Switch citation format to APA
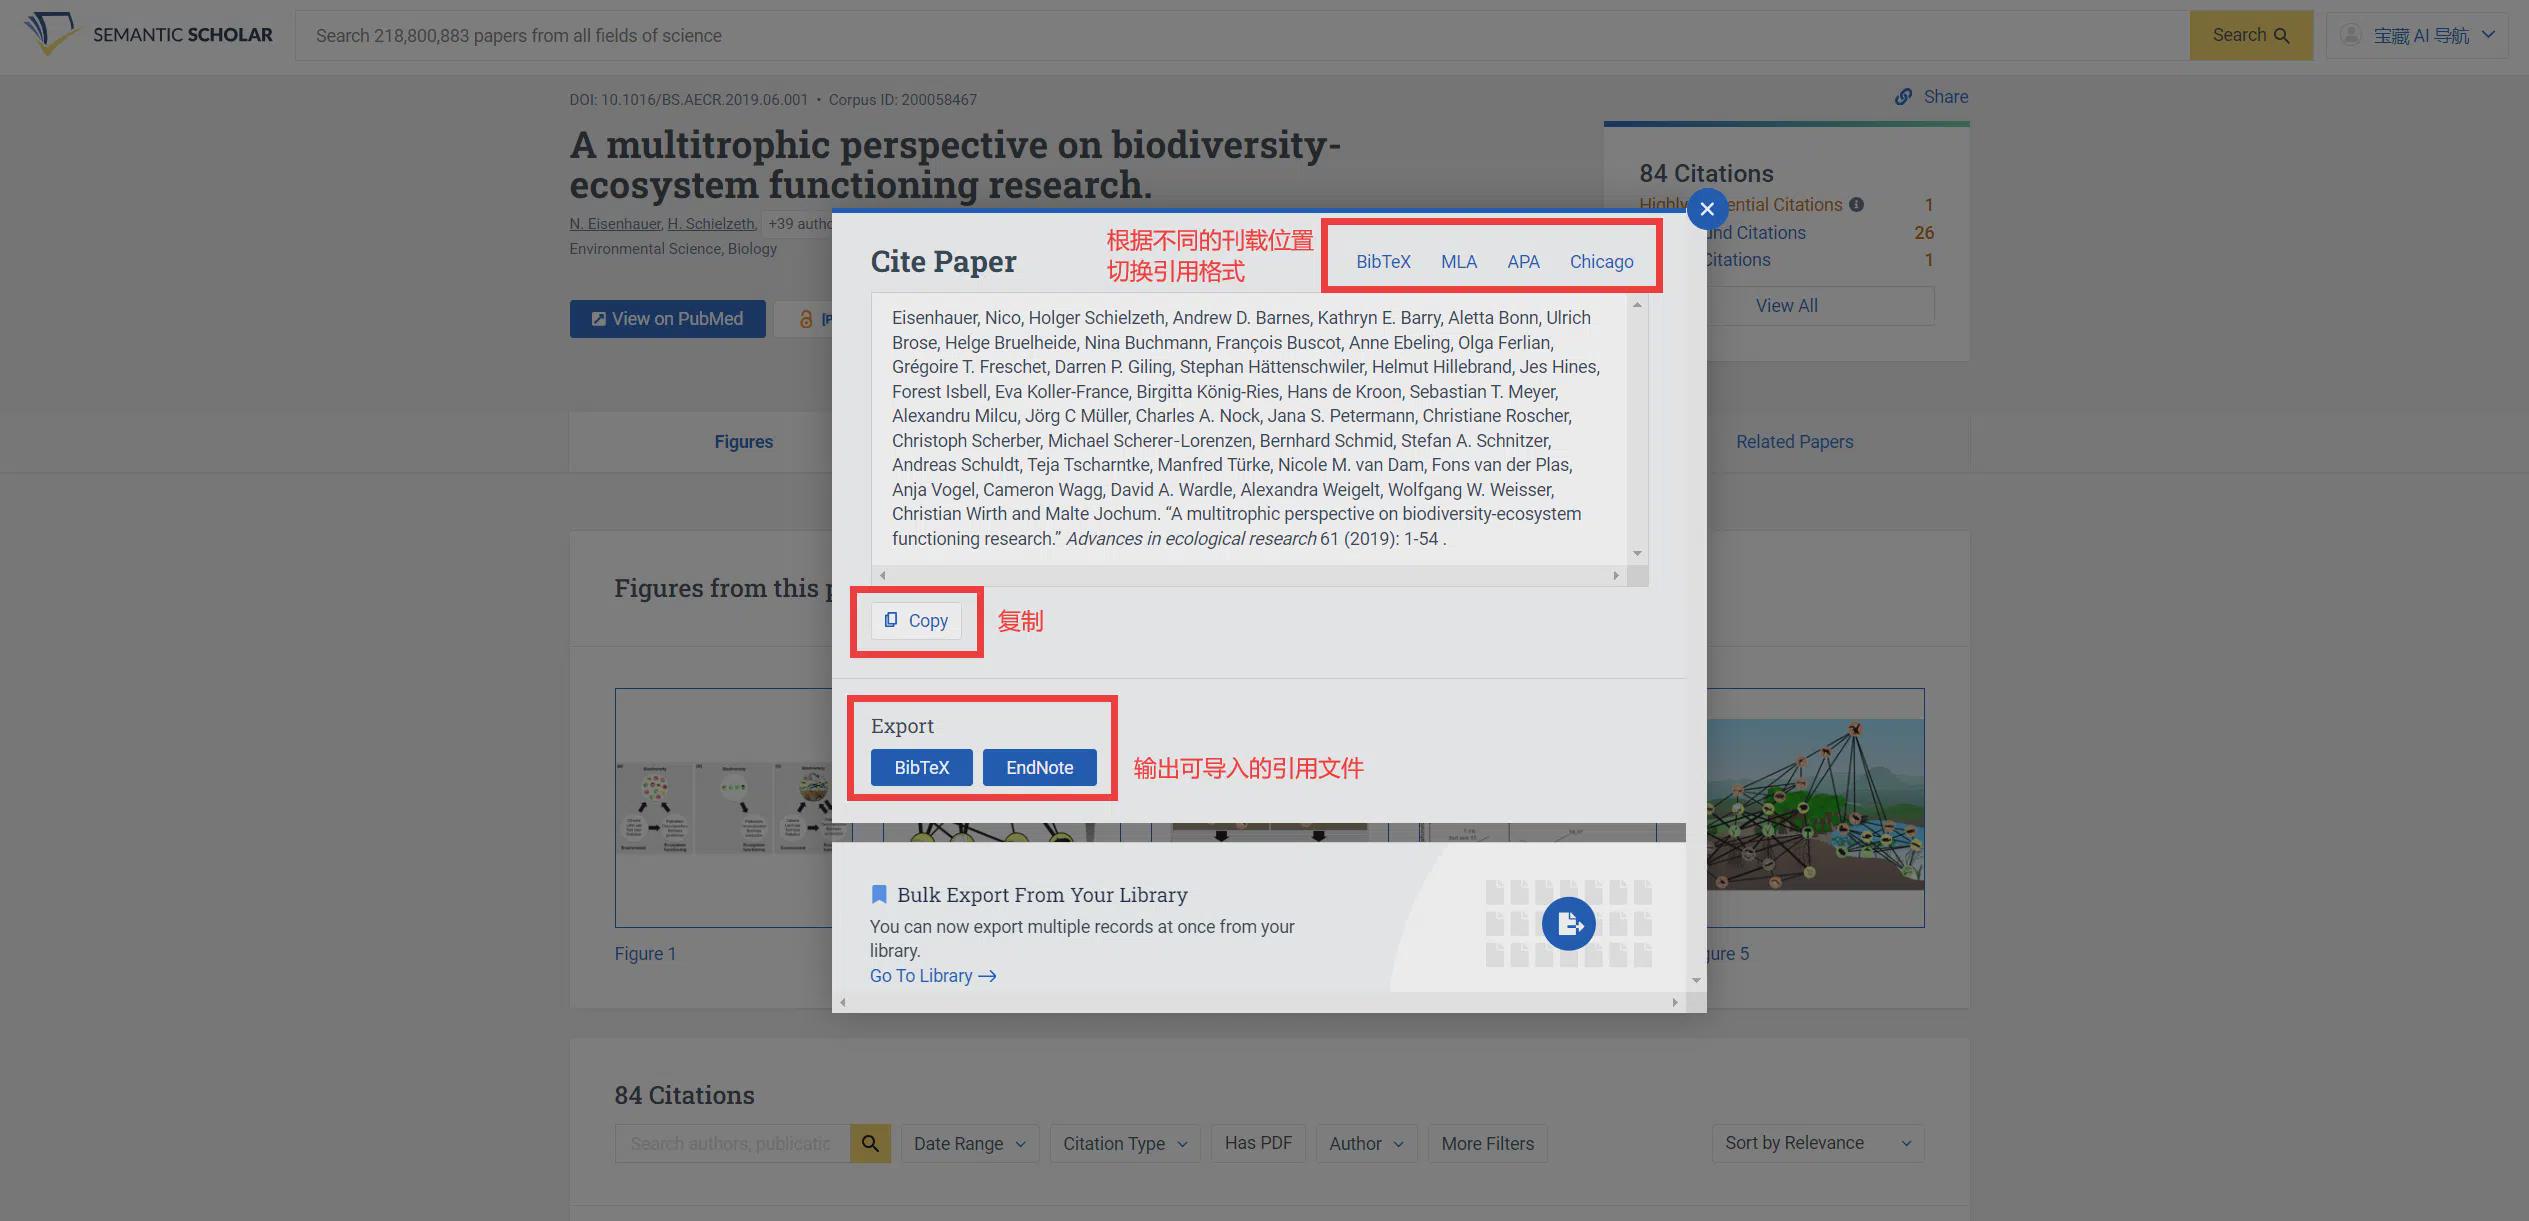Viewport: 2529px width, 1221px height. tap(1523, 261)
